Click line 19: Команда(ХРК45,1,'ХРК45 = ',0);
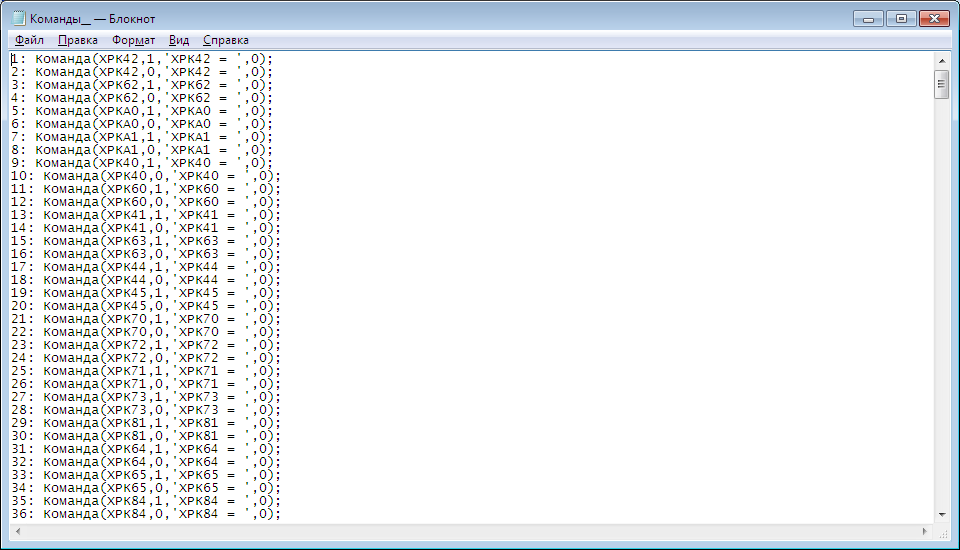This screenshot has height=550, width=960. pos(146,293)
